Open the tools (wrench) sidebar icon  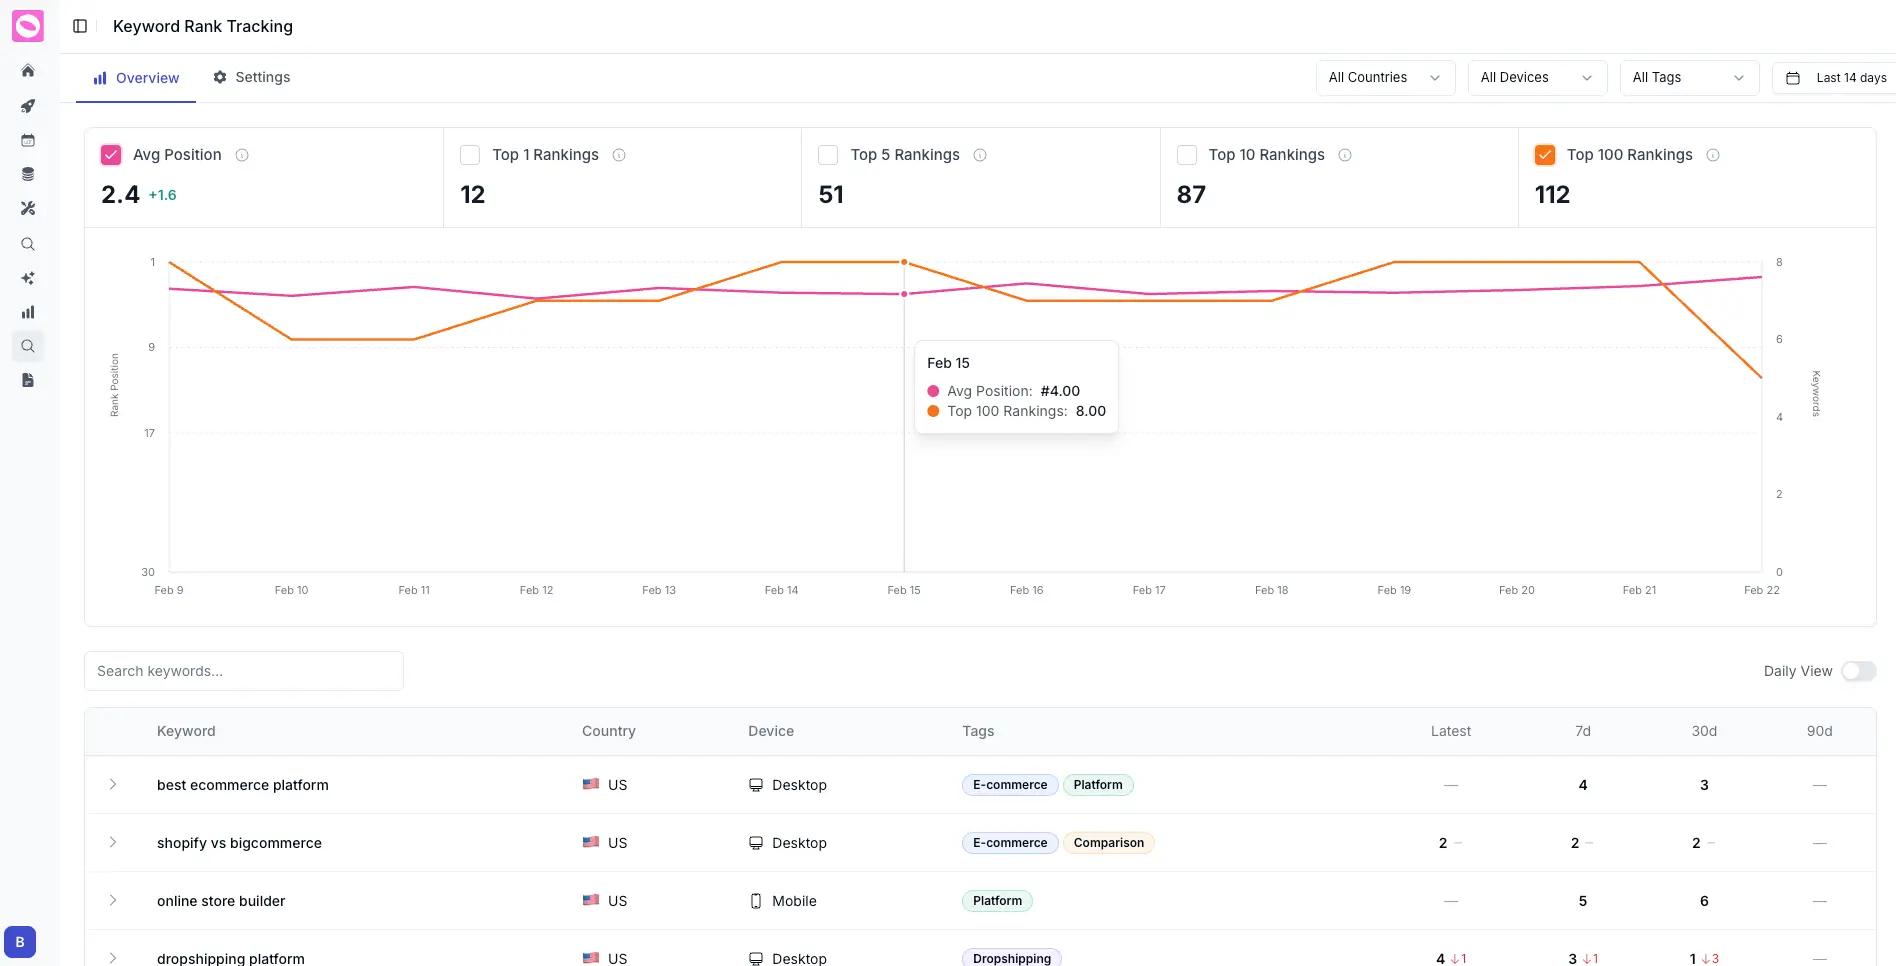[27, 208]
